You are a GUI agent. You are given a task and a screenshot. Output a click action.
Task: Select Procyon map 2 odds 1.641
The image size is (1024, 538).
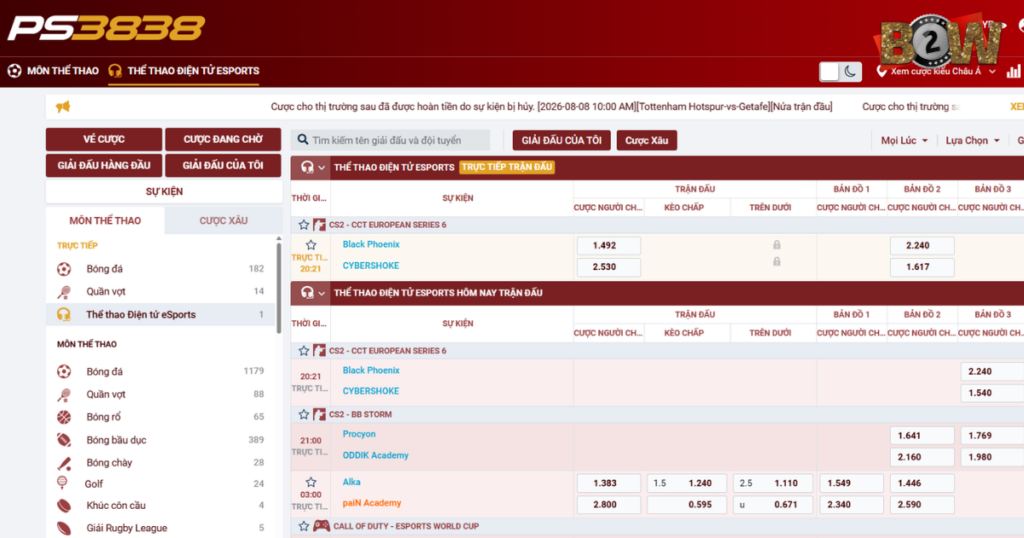(x=922, y=435)
